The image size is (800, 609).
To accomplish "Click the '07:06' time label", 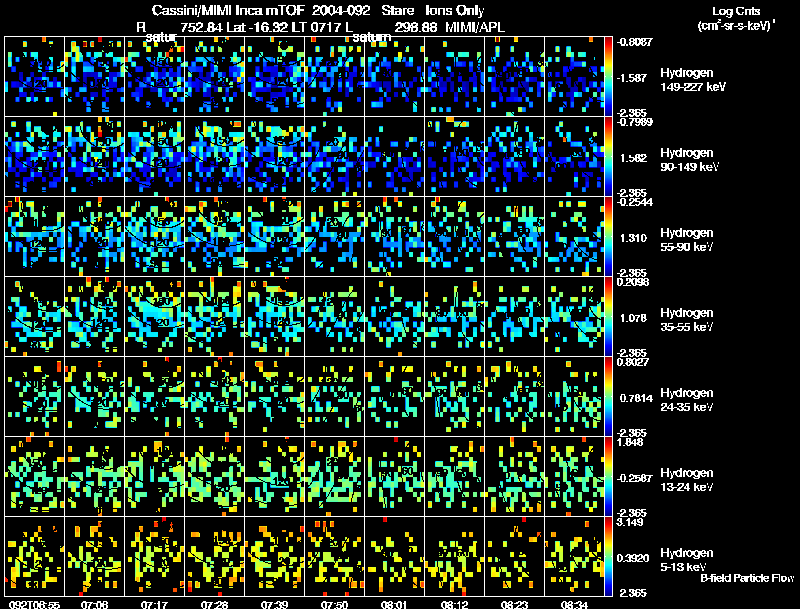I will click(94, 605).
